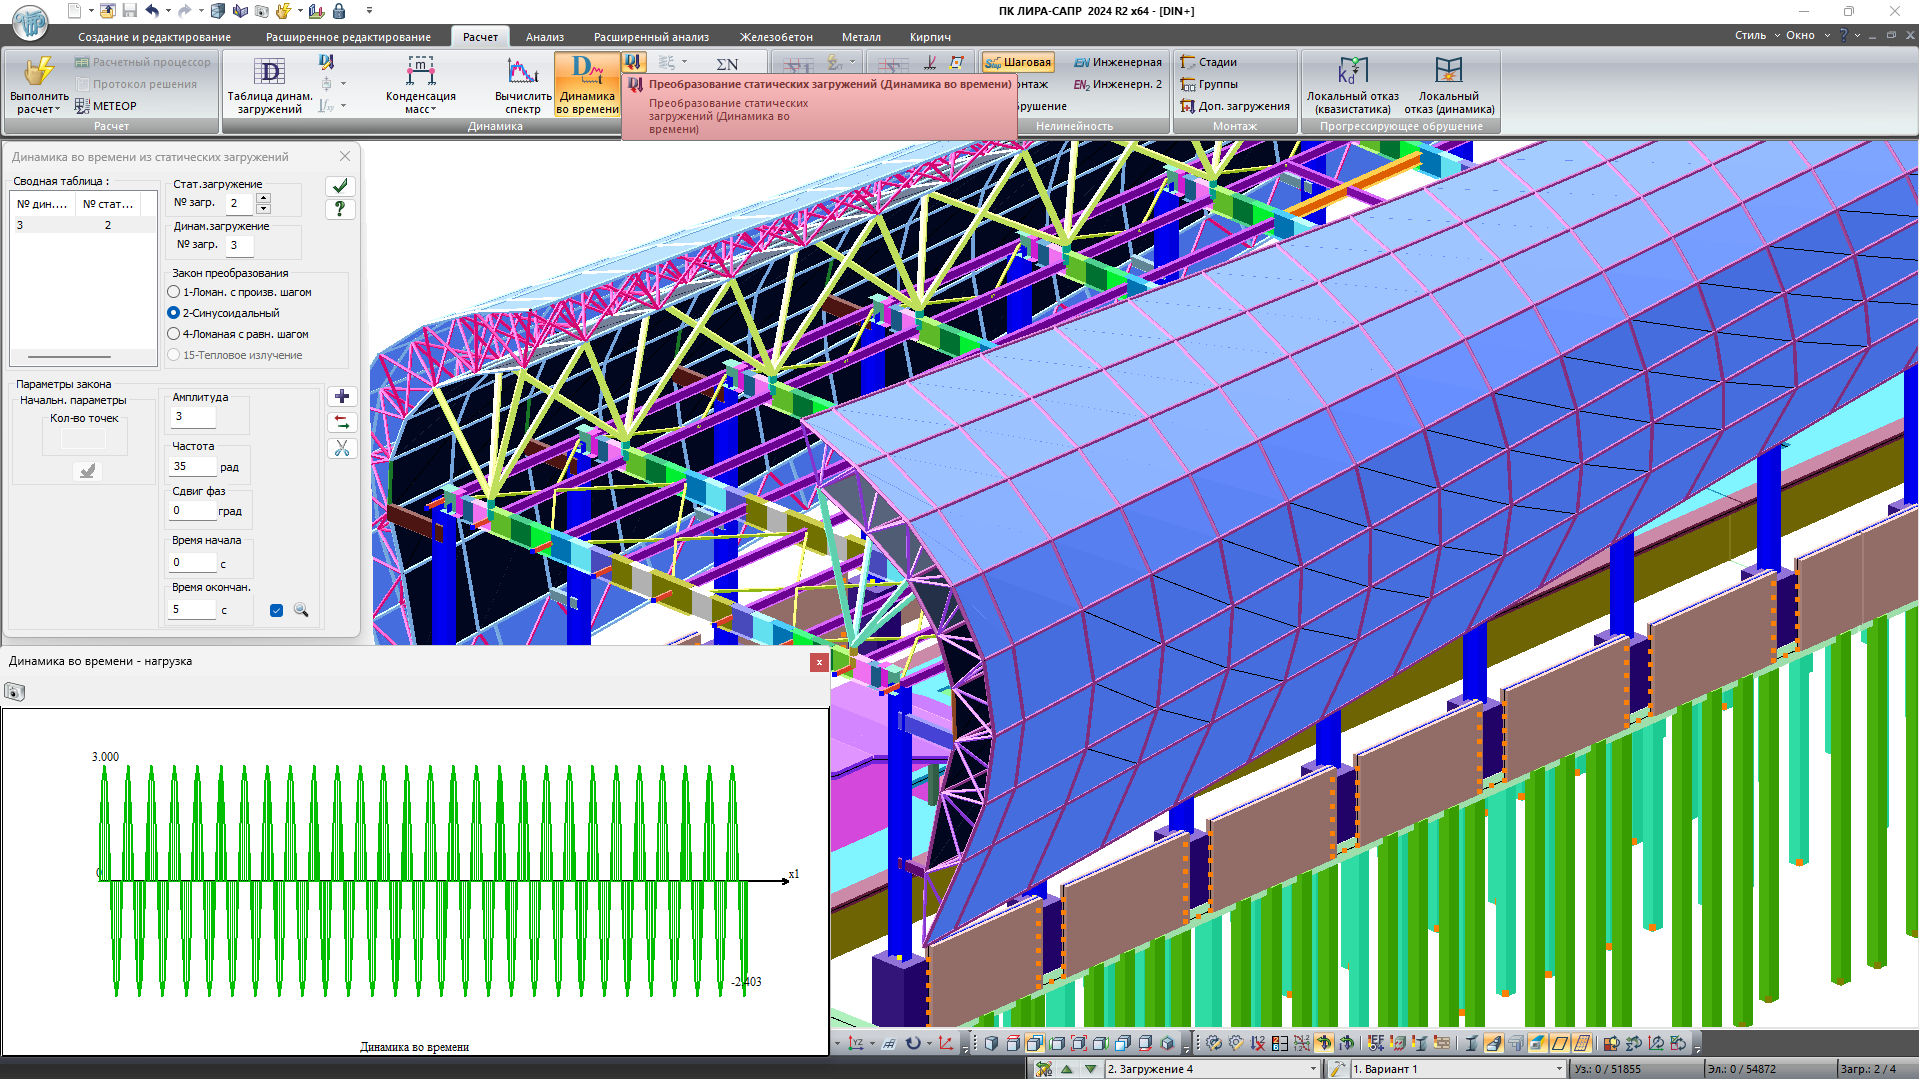Select 4-Ломаная с равн. шагом option
1919x1079 pixels.
click(174, 334)
